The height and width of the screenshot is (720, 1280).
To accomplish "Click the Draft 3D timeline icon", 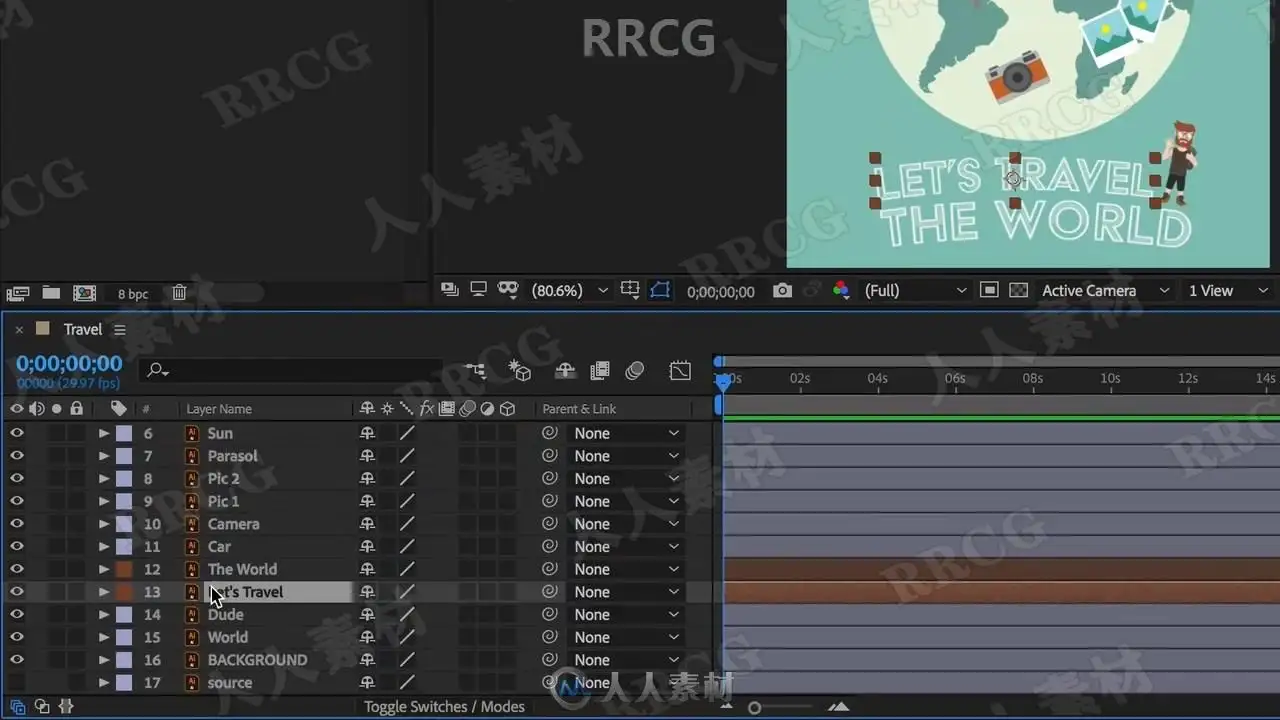I will click(520, 371).
